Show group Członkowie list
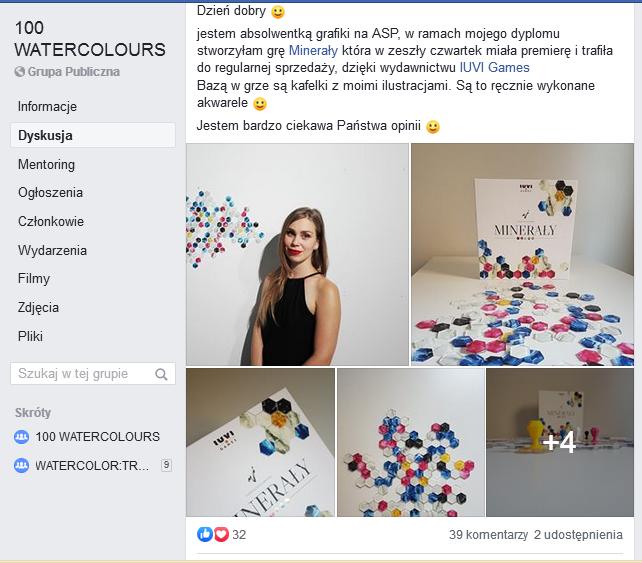This screenshot has width=642, height=563. tap(51, 222)
